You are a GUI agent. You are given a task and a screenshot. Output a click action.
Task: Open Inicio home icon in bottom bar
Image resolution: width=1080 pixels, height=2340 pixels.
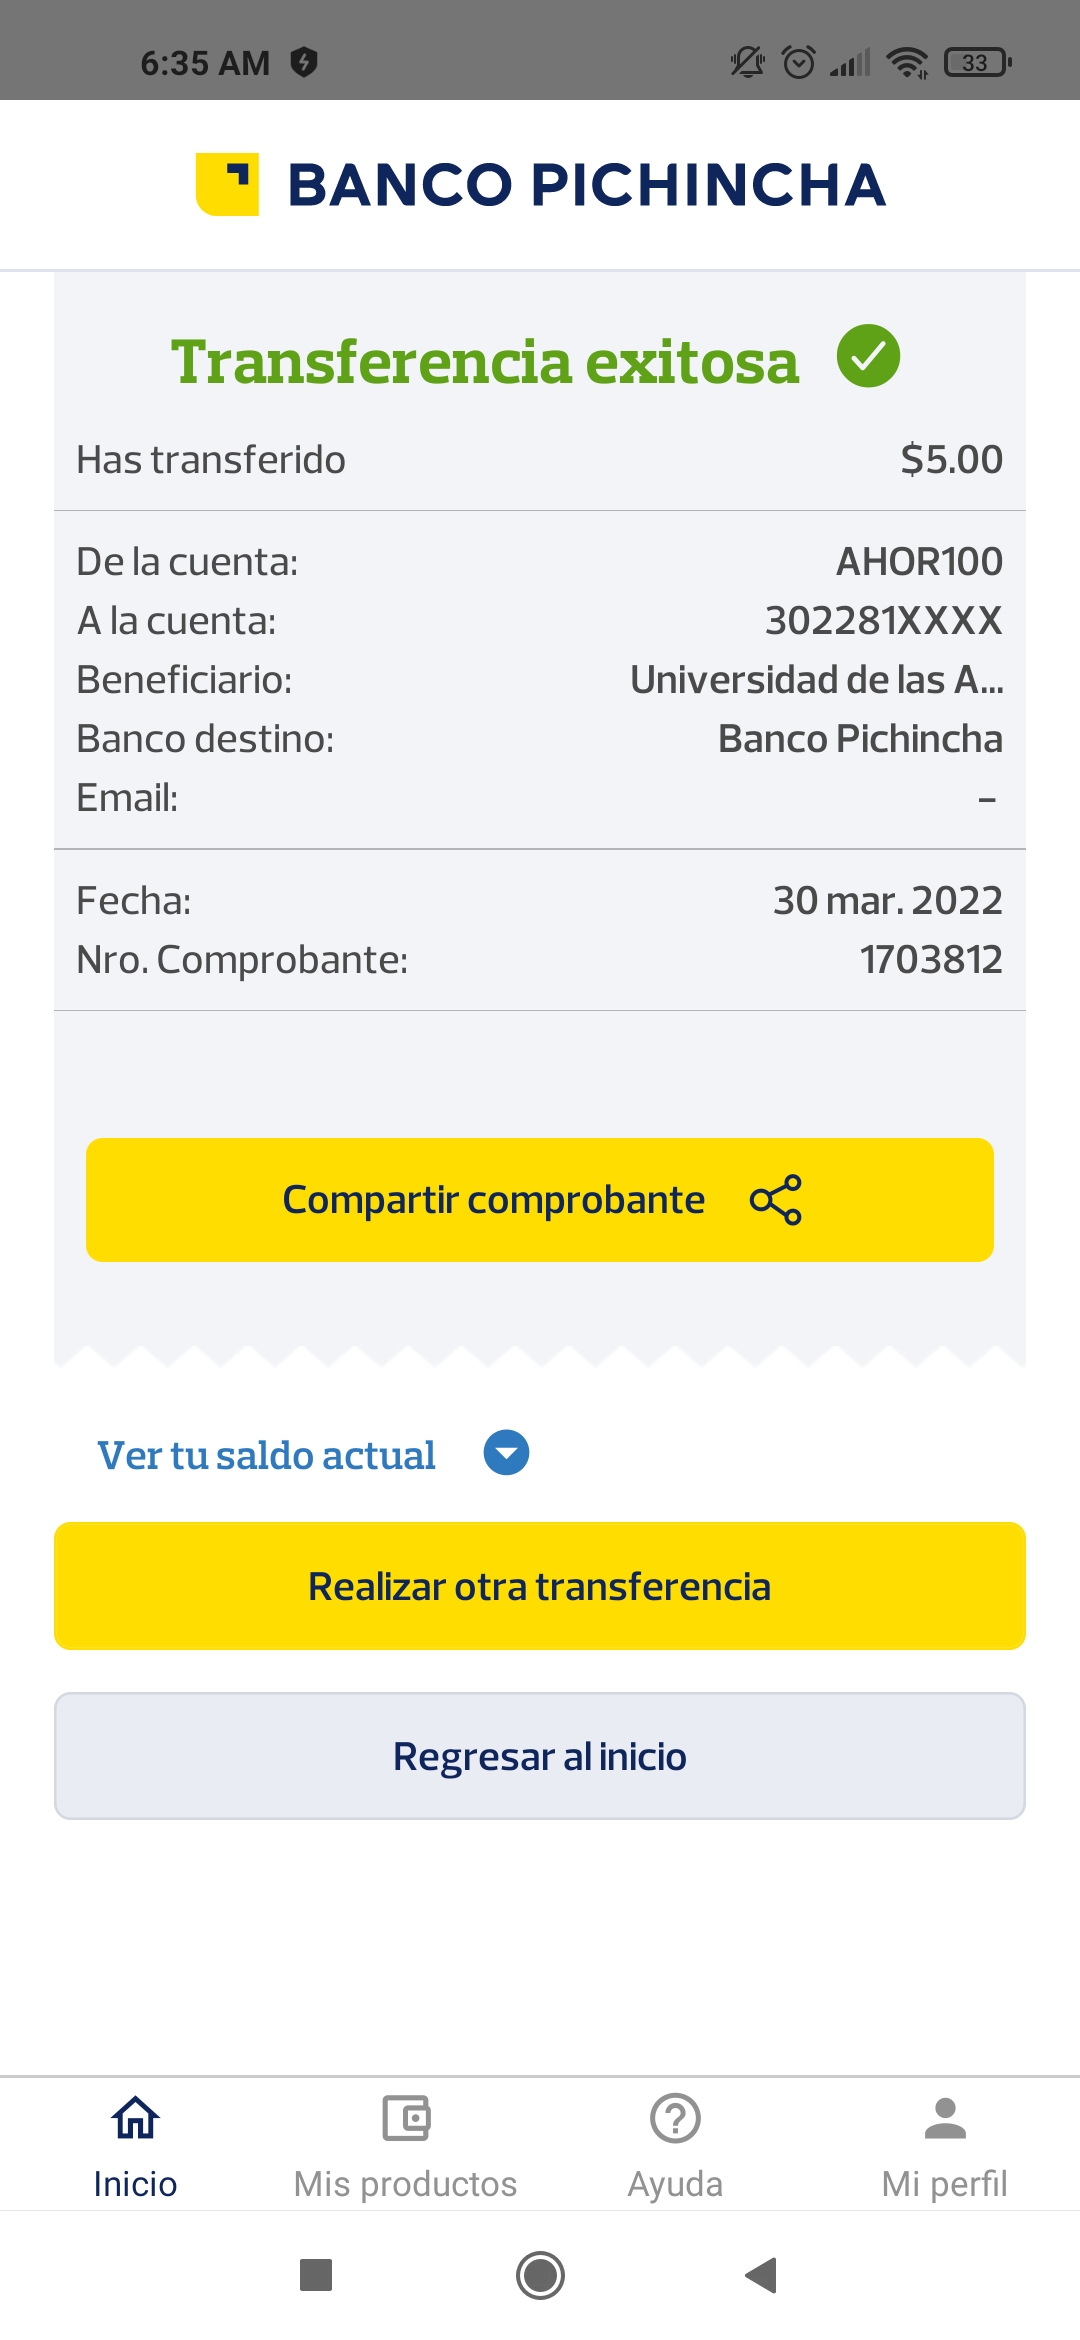tap(135, 2118)
